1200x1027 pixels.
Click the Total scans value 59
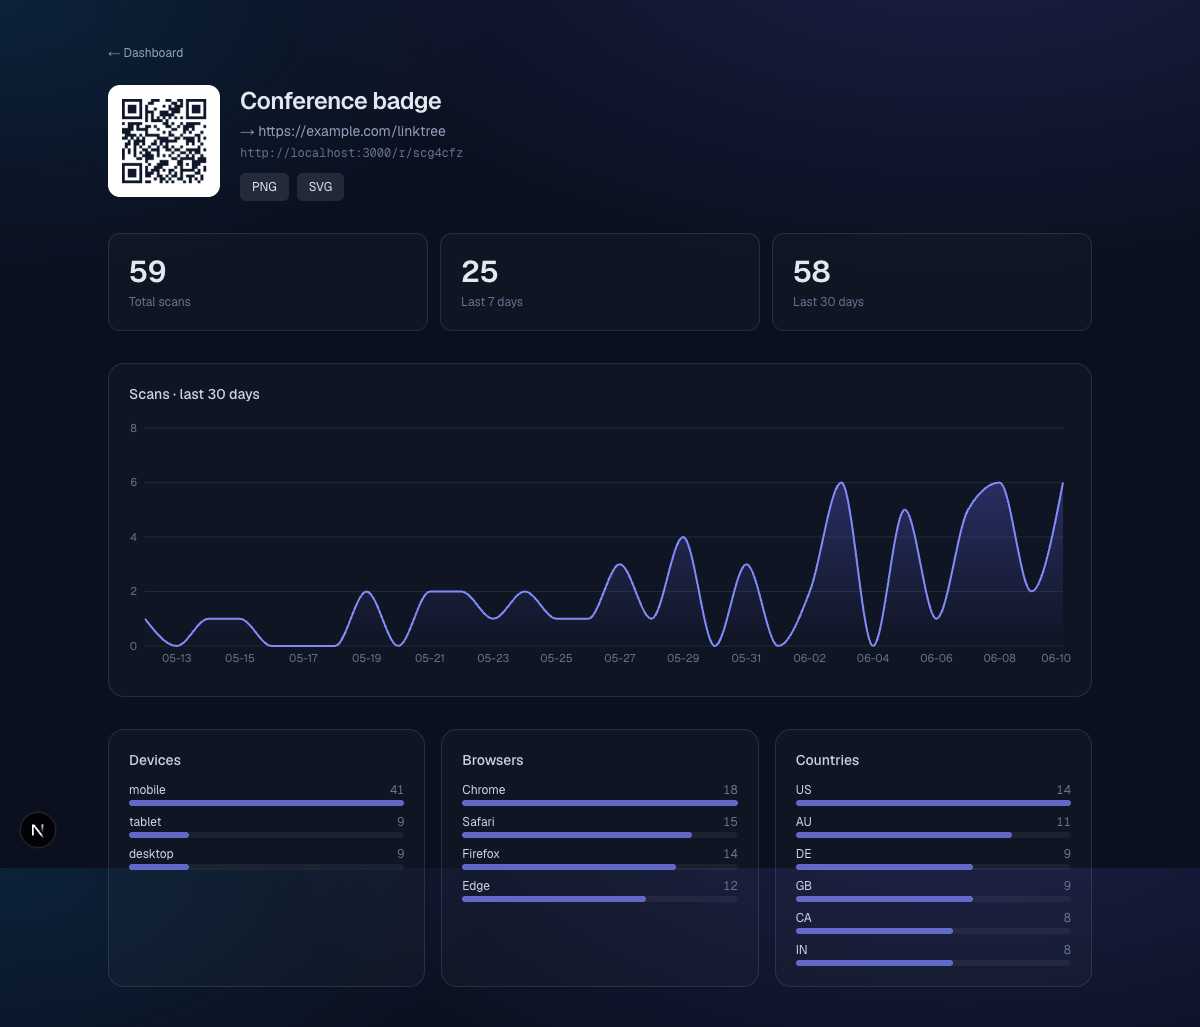tap(147, 271)
